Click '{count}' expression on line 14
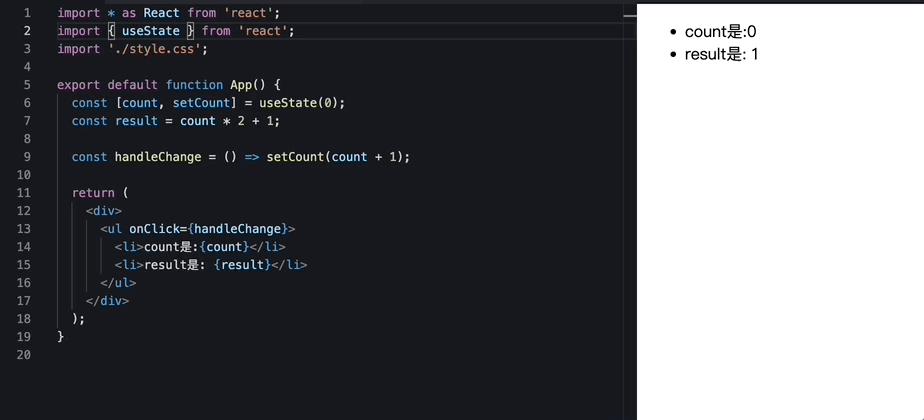 [x=224, y=247]
